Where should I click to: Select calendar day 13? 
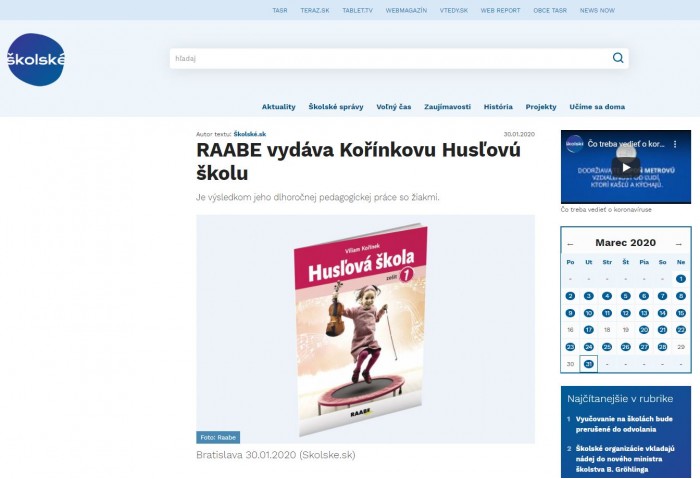point(644,313)
